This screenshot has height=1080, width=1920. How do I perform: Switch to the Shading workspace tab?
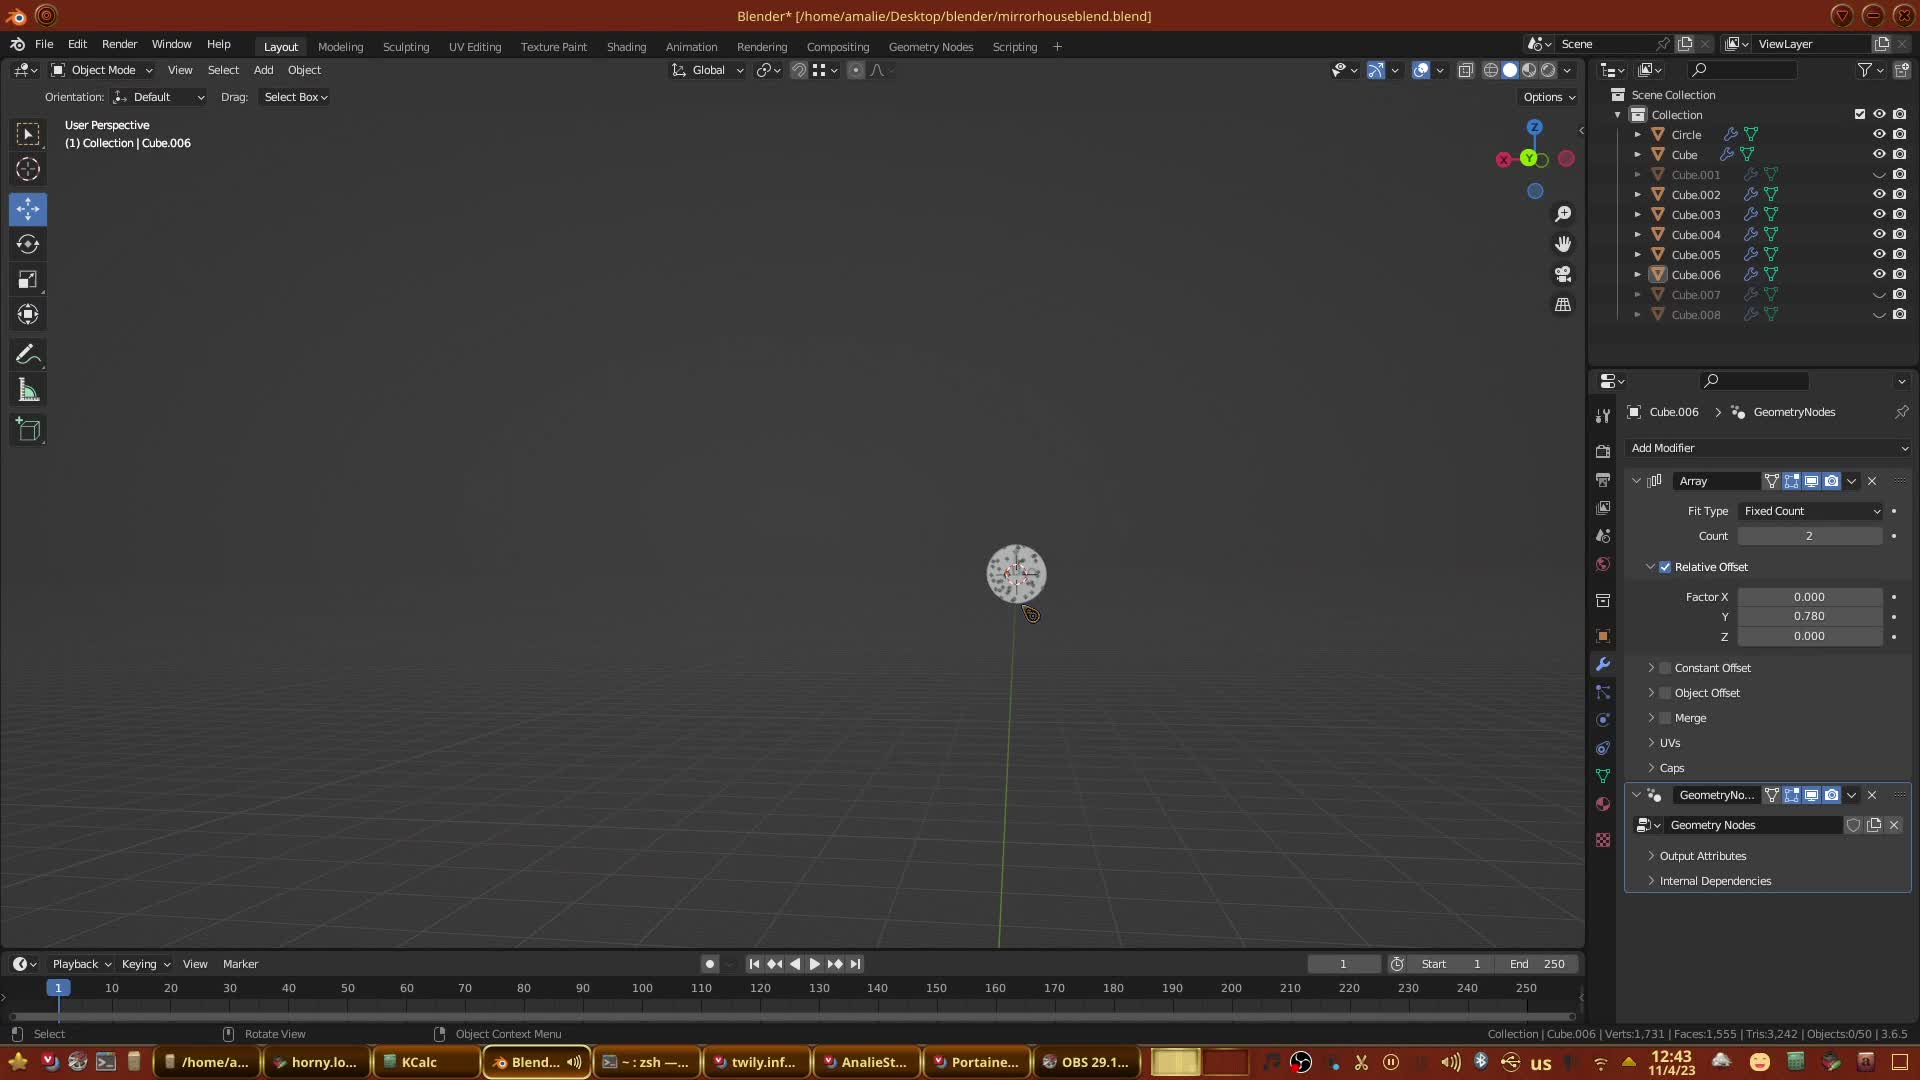pyautogui.click(x=626, y=47)
